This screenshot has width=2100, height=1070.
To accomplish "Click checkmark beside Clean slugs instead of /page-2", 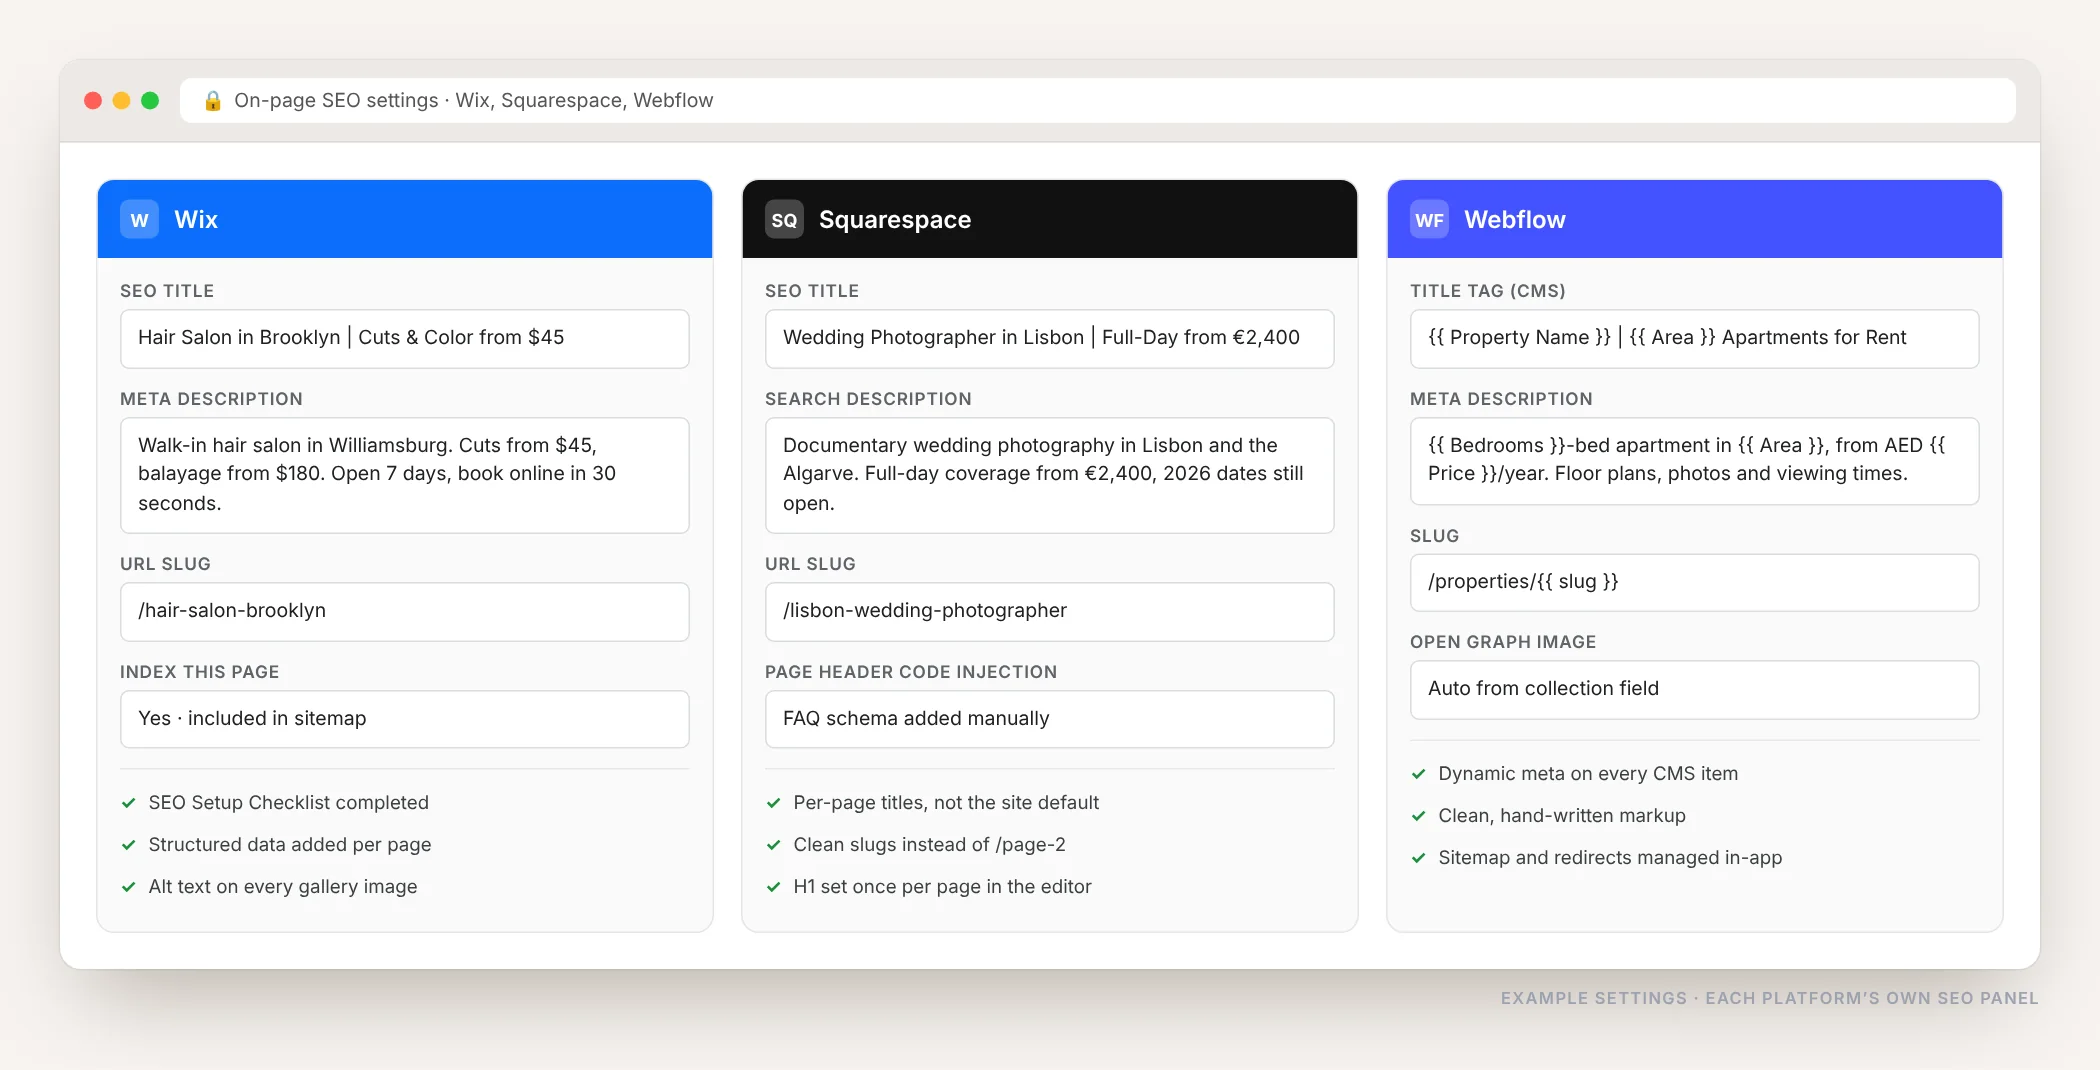I will coord(773,845).
